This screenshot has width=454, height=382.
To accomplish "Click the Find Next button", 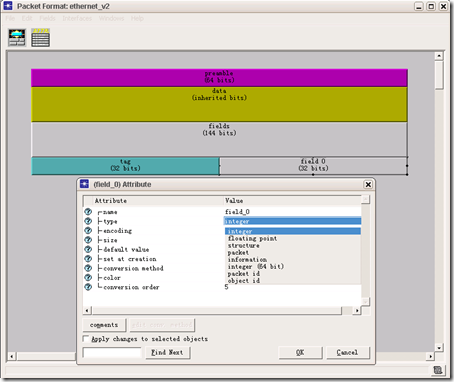I will point(167,352).
